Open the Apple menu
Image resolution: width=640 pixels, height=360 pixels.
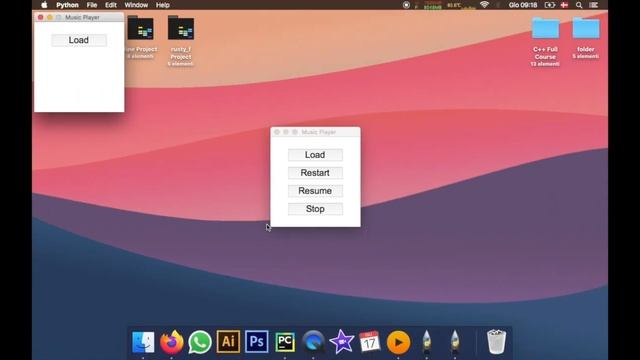coord(44,5)
